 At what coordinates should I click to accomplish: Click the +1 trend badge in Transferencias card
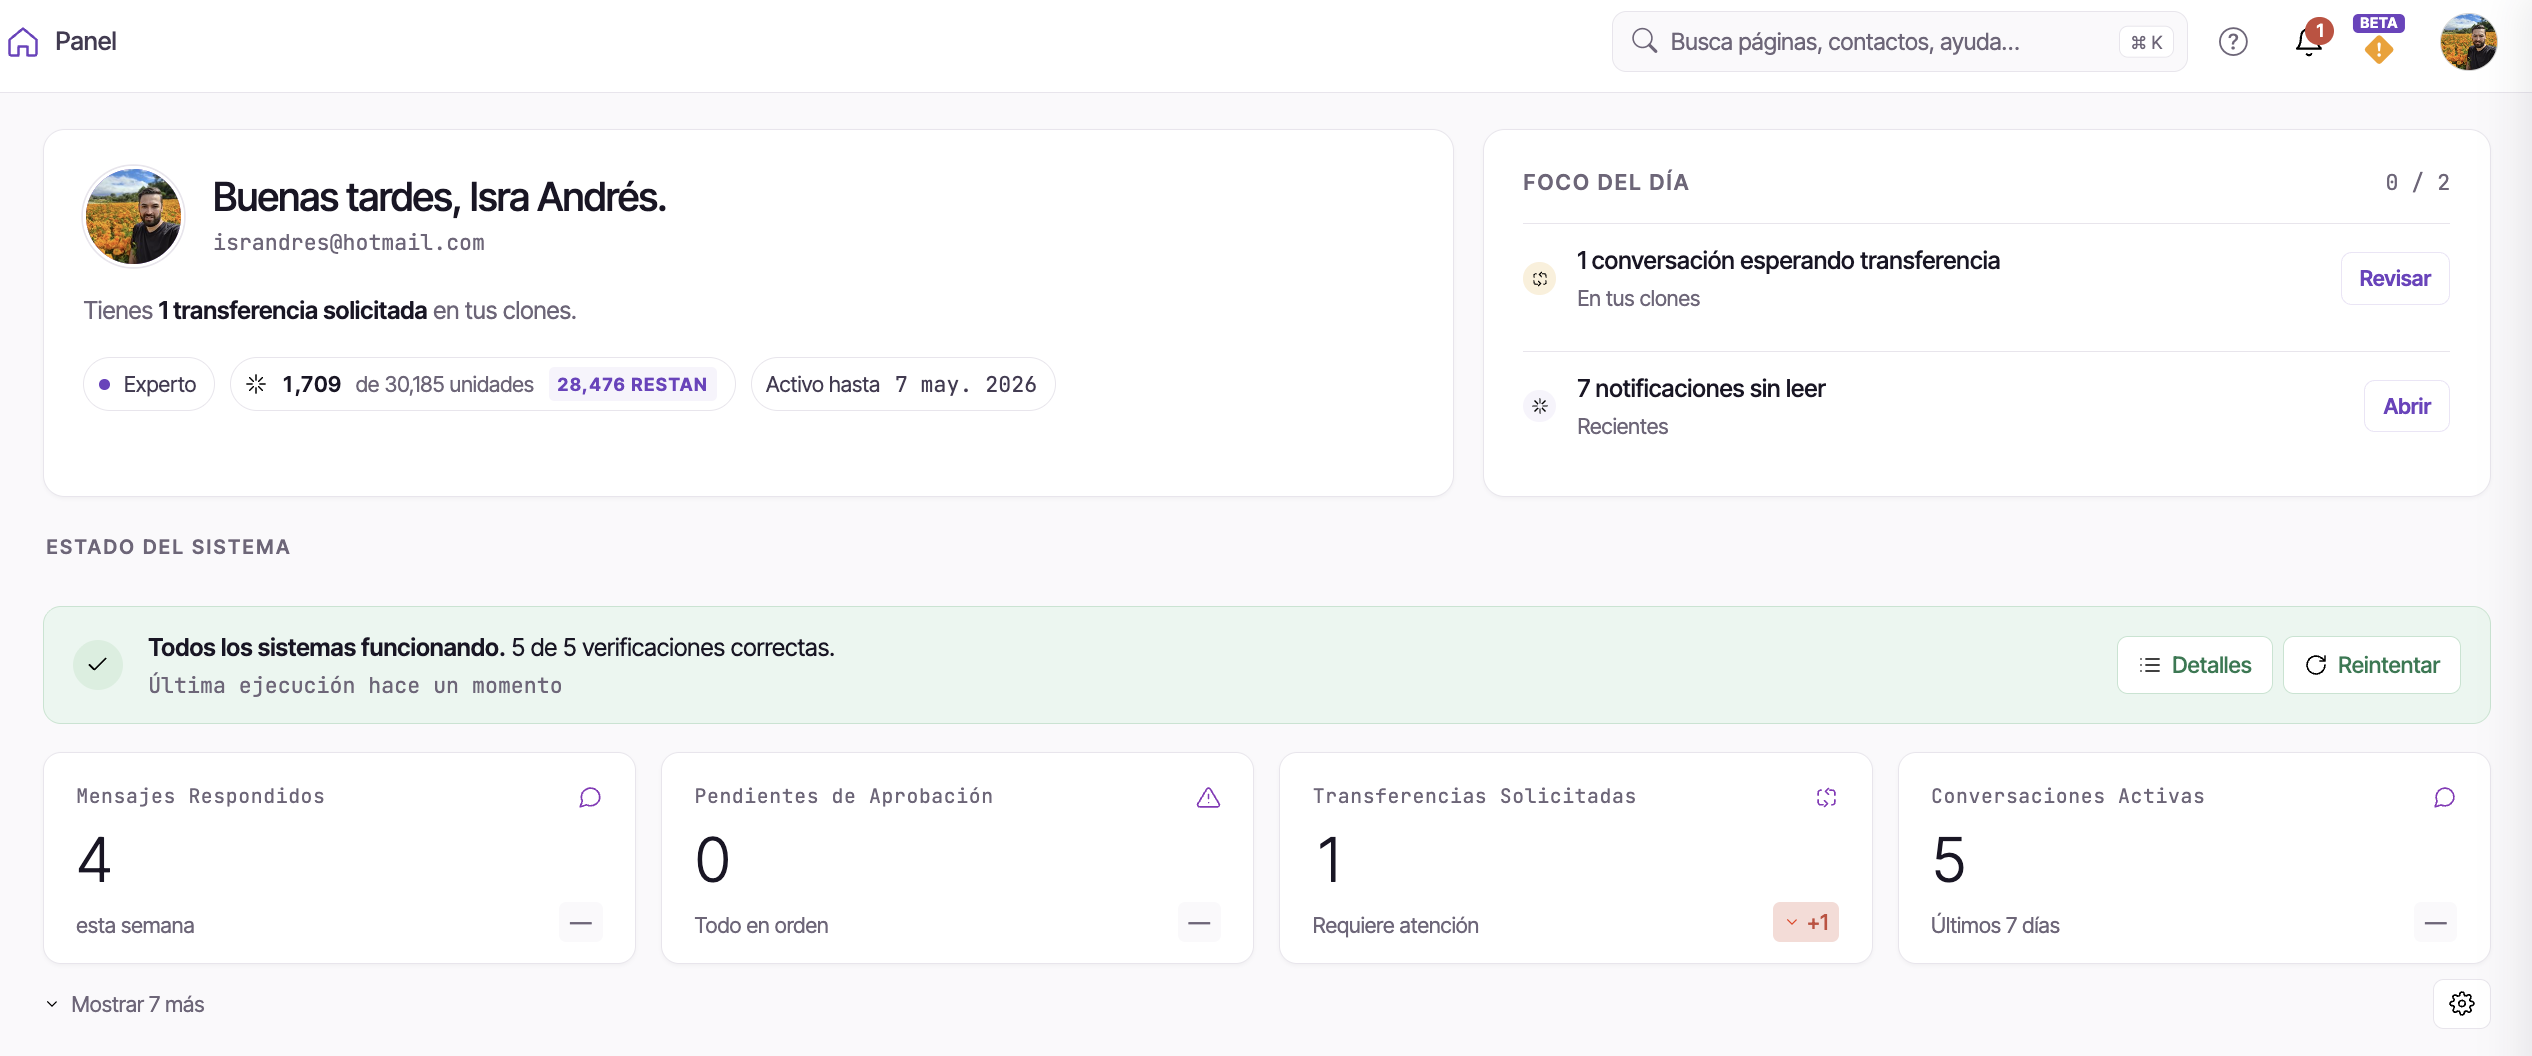point(1806,923)
